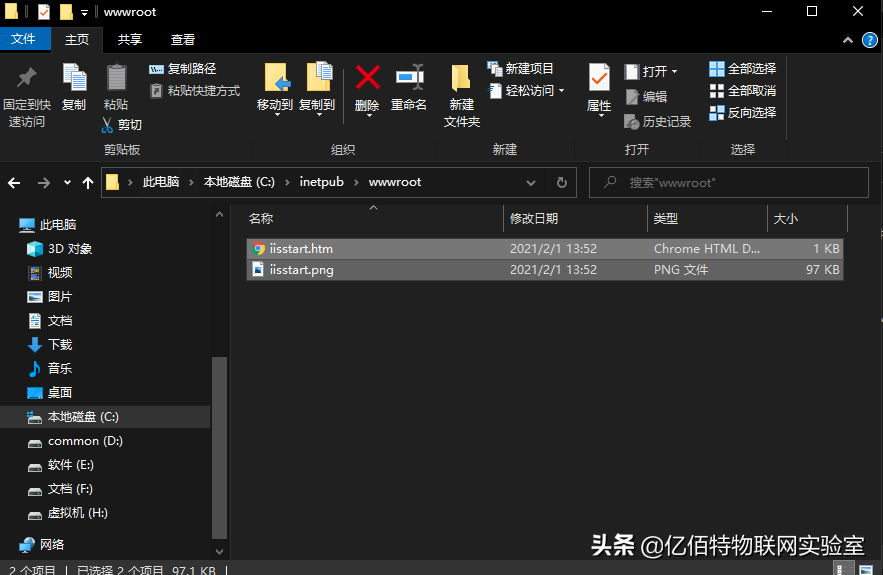Select Downloads (下载) in the navigation pane
The width and height of the screenshot is (883, 575).
[60, 344]
